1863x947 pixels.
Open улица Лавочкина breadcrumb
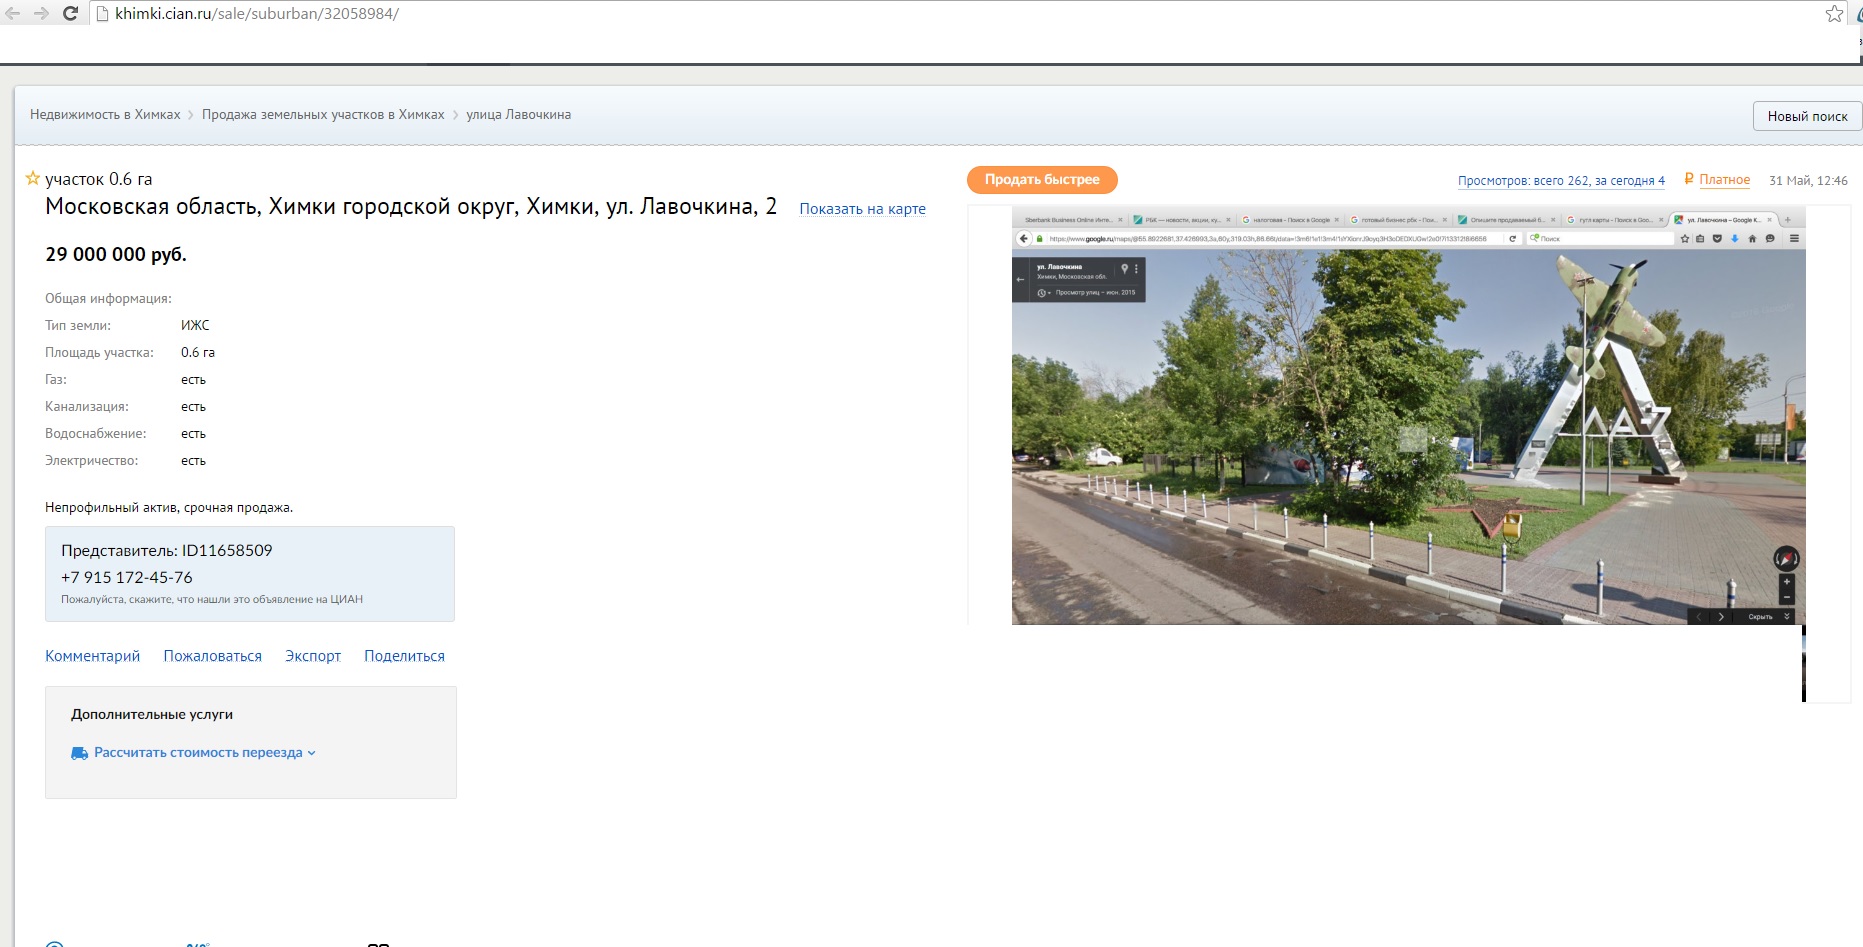[518, 115]
